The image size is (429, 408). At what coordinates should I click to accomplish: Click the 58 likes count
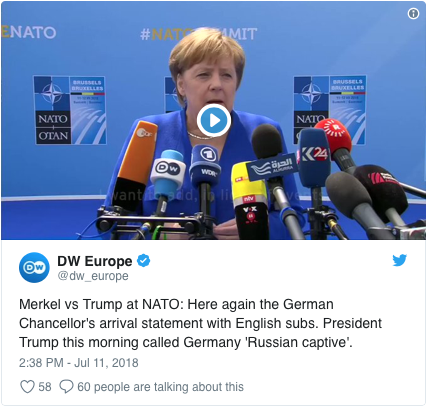coord(45,387)
